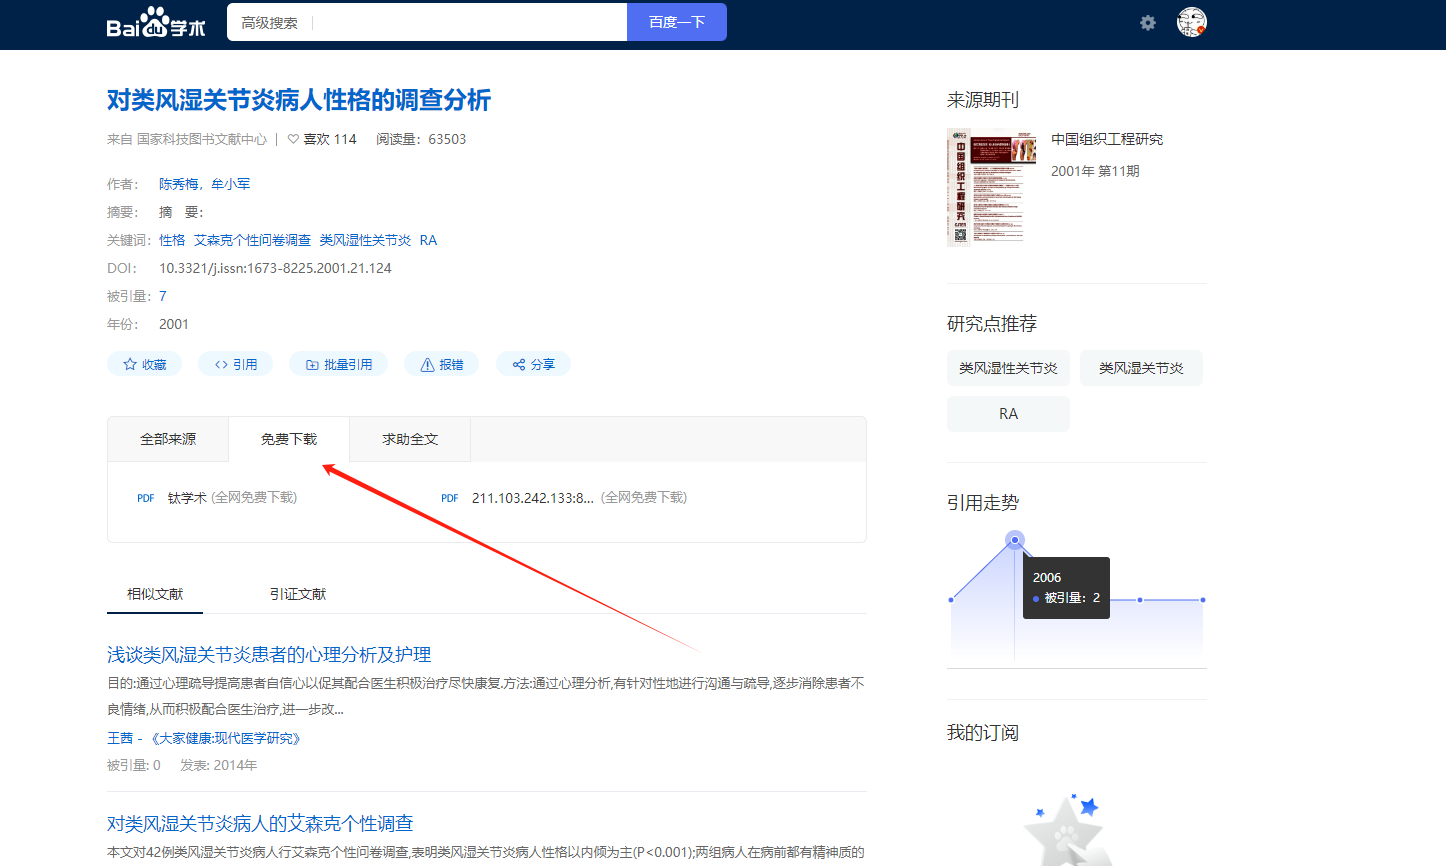
Task: Click the 国家科技图书文献中心 source text
Action: (x=202, y=139)
